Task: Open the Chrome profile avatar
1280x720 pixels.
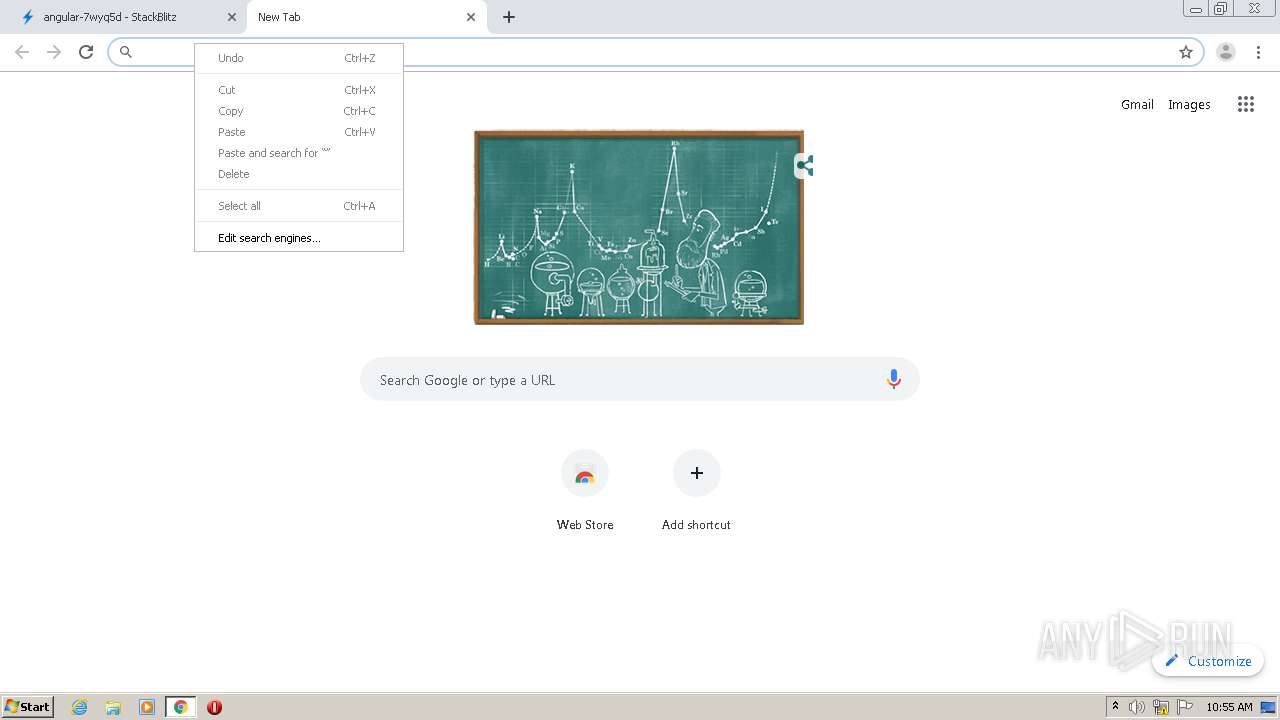Action: [1226, 52]
